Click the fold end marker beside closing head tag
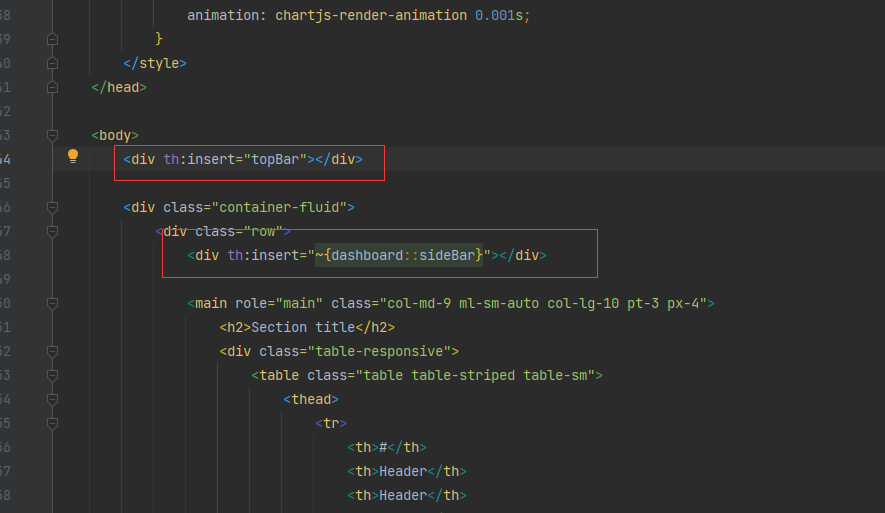The width and height of the screenshot is (885, 513). 52,87
